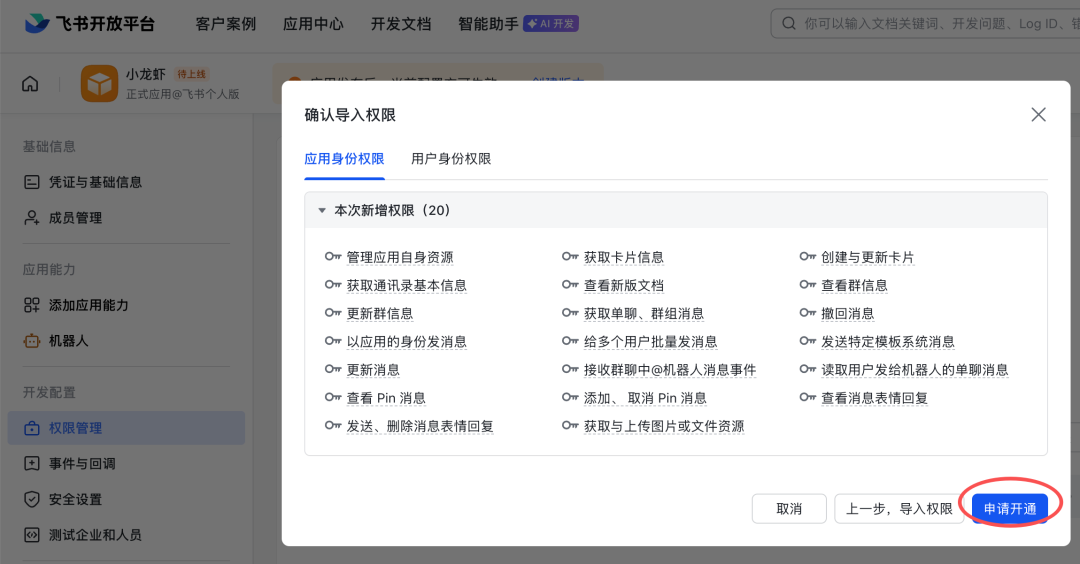This screenshot has height=564, width=1080.
Task: Click the 发送、删除消息表情回复 permission
Action: [x=420, y=427]
